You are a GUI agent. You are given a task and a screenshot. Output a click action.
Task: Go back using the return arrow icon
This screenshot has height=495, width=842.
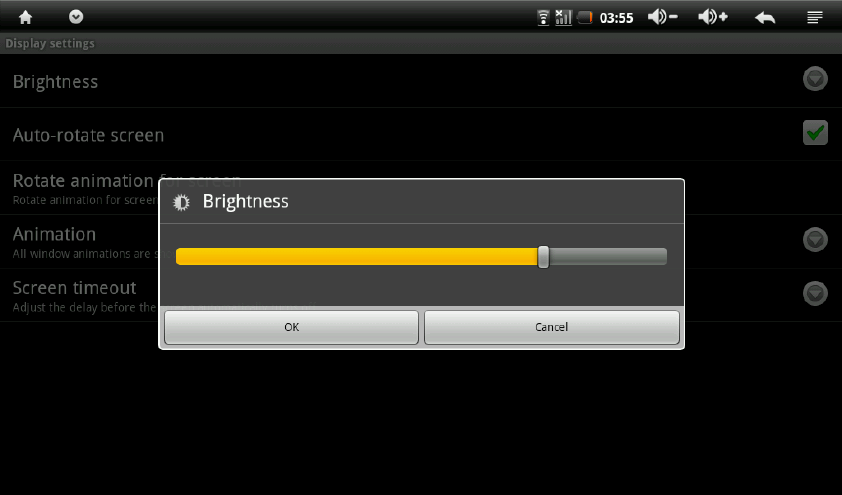(765, 18)
